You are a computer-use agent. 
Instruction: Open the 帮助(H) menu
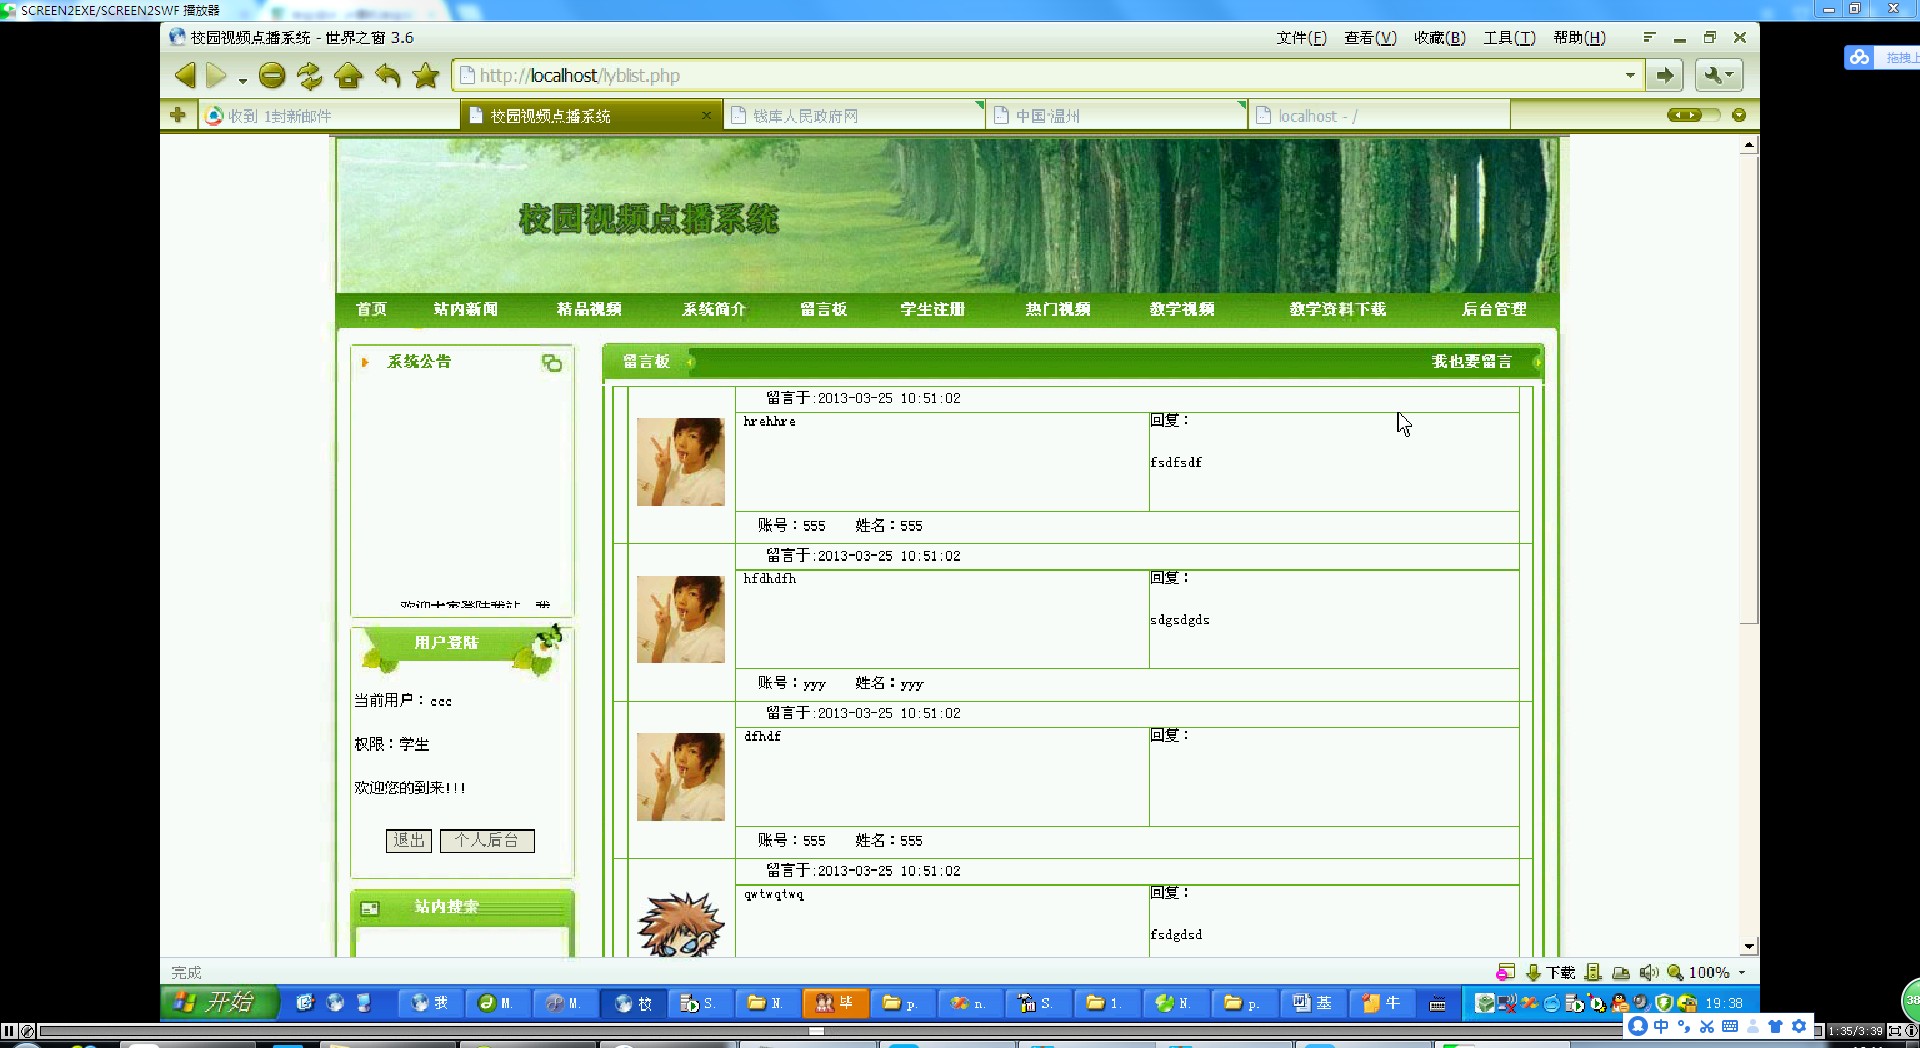[x=1579, y=37]
